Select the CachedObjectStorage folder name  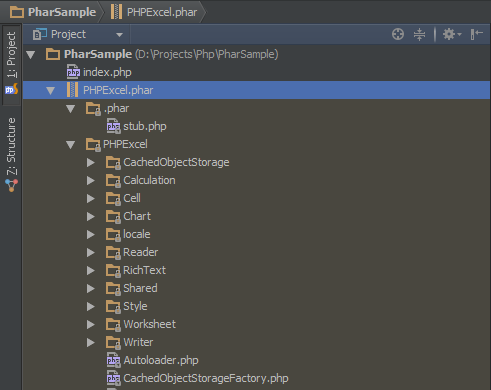coord(176,162)
